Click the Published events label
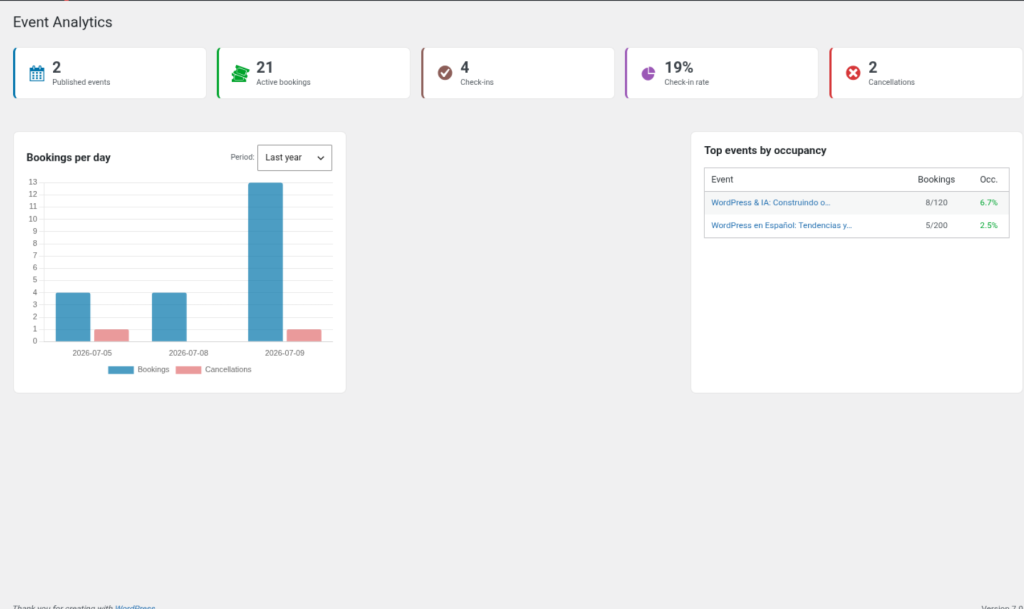The height and width of the screenshot is (609, 1024). (81, 82)
